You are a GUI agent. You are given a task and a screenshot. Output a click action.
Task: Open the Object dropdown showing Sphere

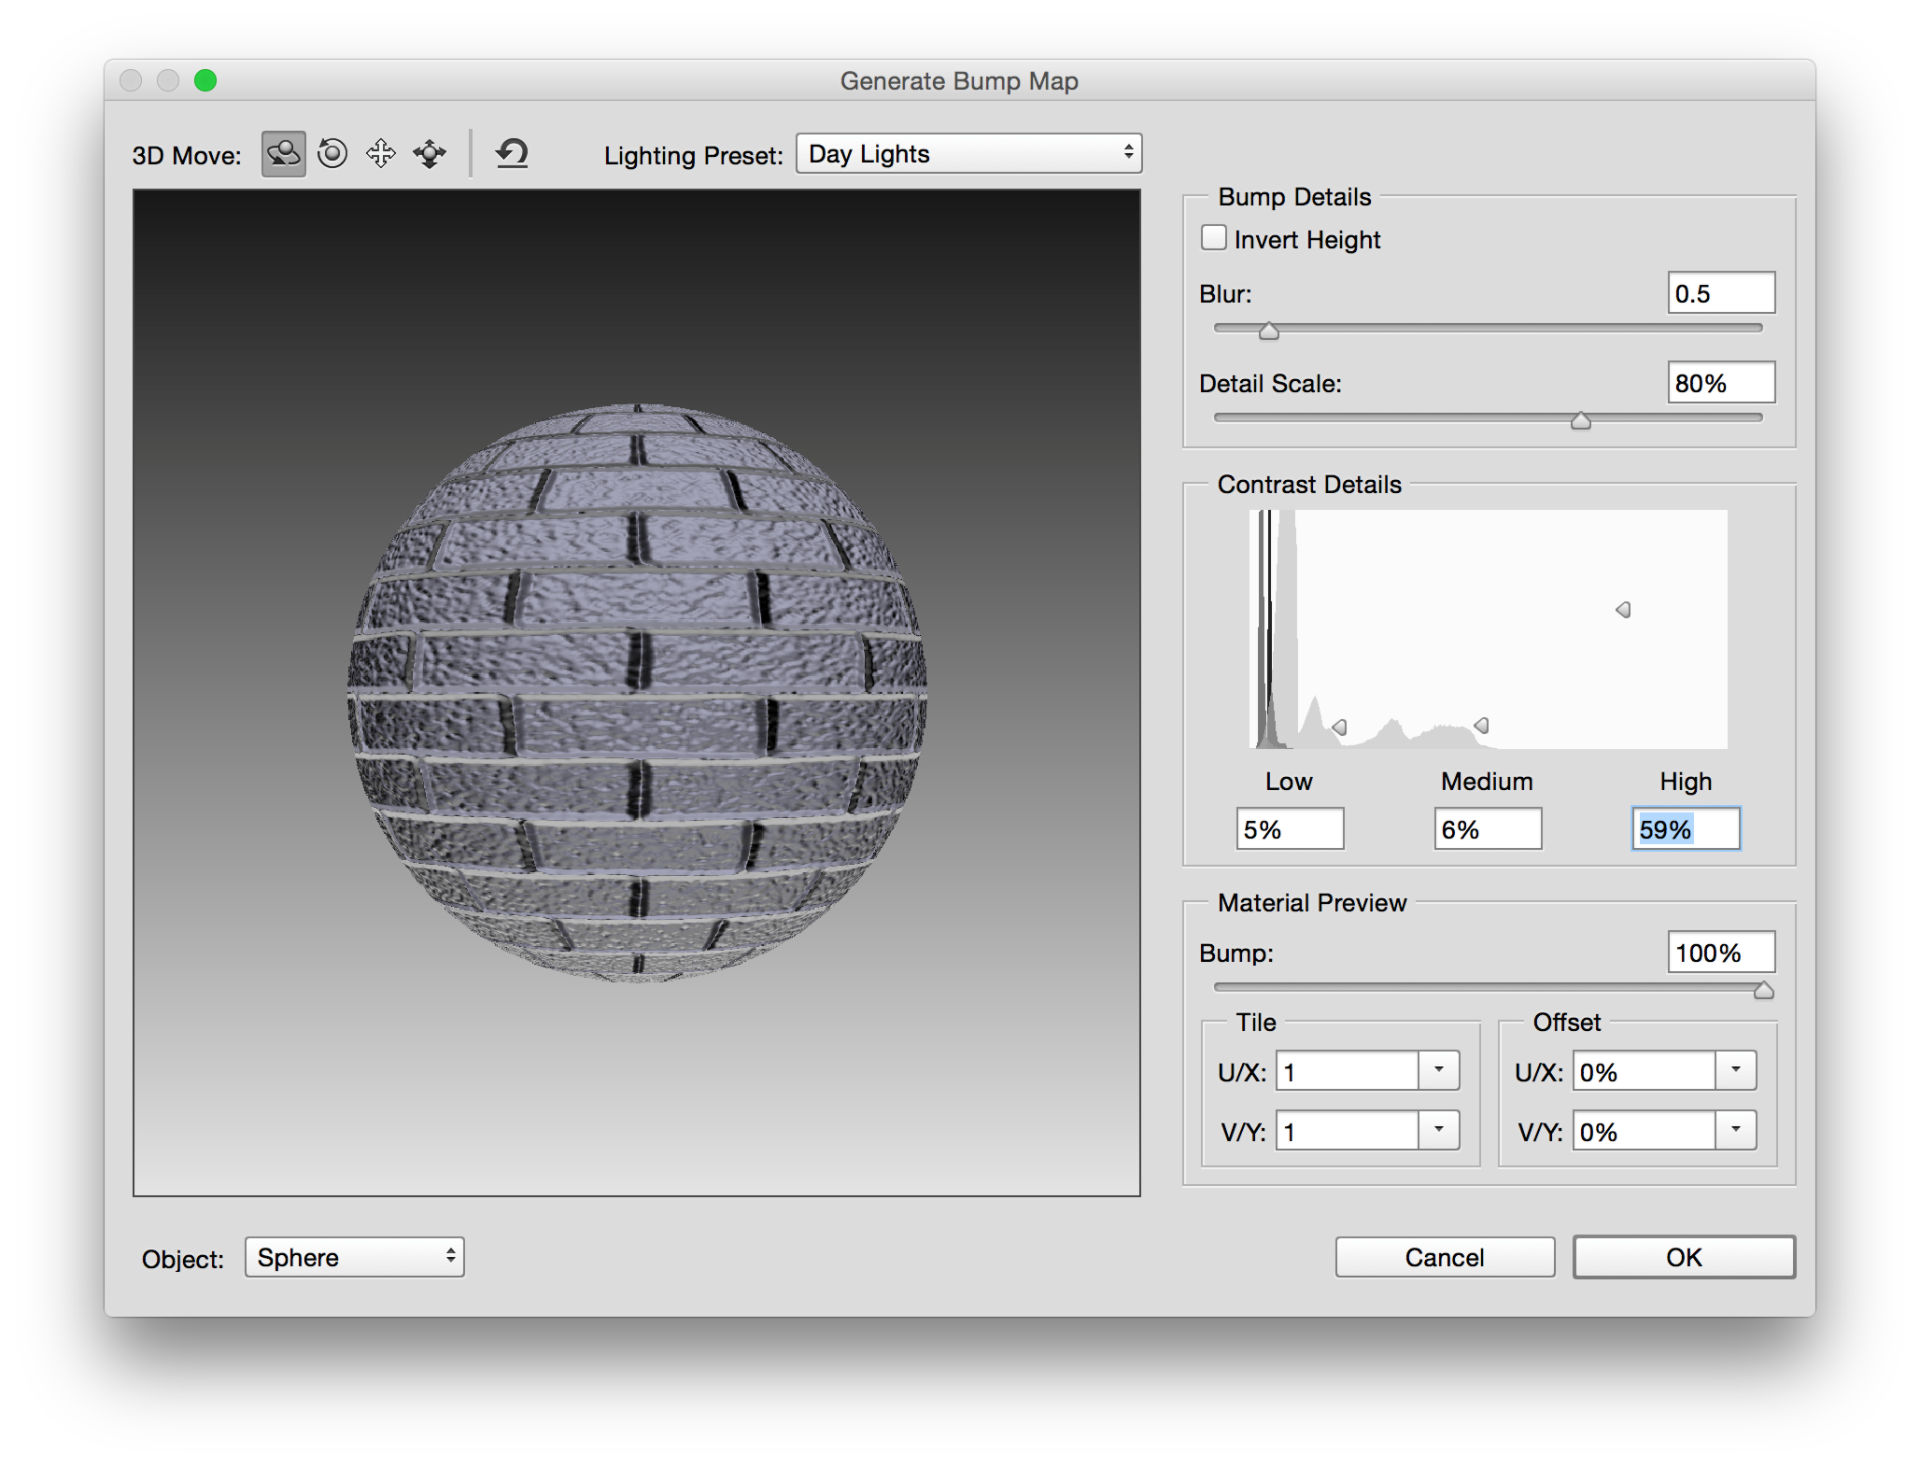point(354,1257)
